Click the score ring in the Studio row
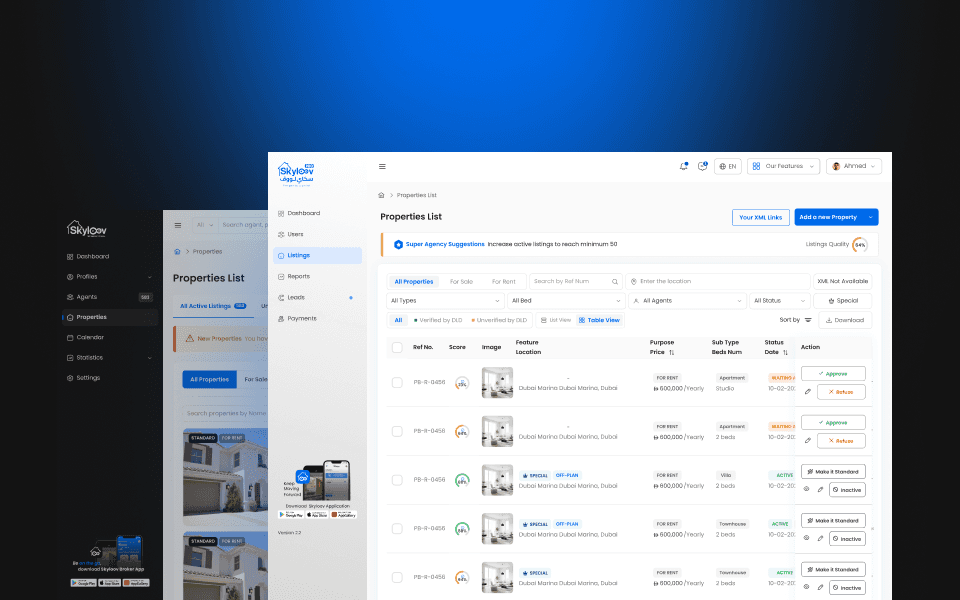 (x=462, y=383)
